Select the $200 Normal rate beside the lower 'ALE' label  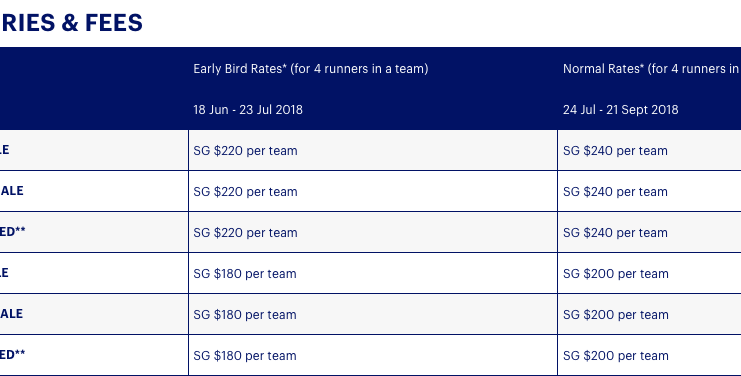(616, 315)
